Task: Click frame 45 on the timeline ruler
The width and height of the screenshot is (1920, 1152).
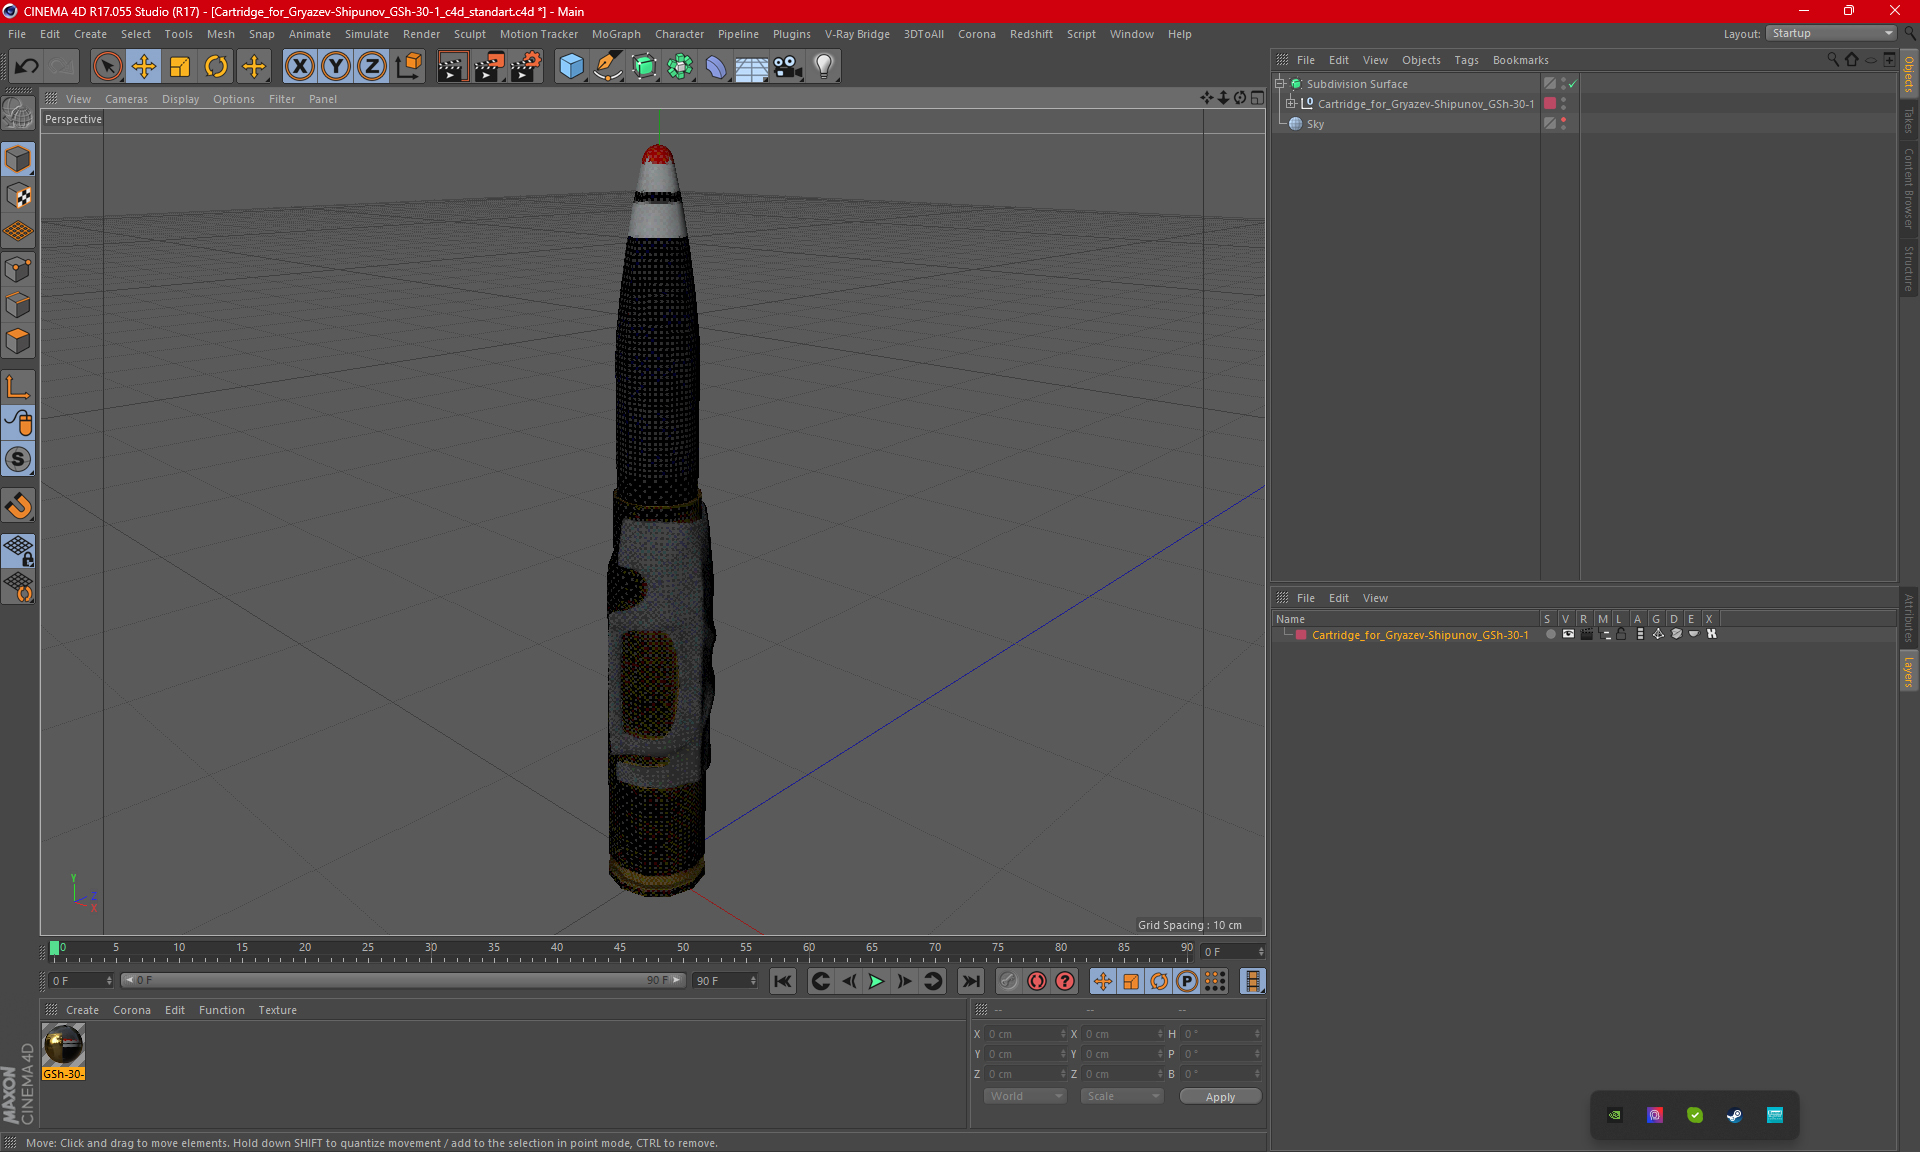Action: tap(620, 947)
